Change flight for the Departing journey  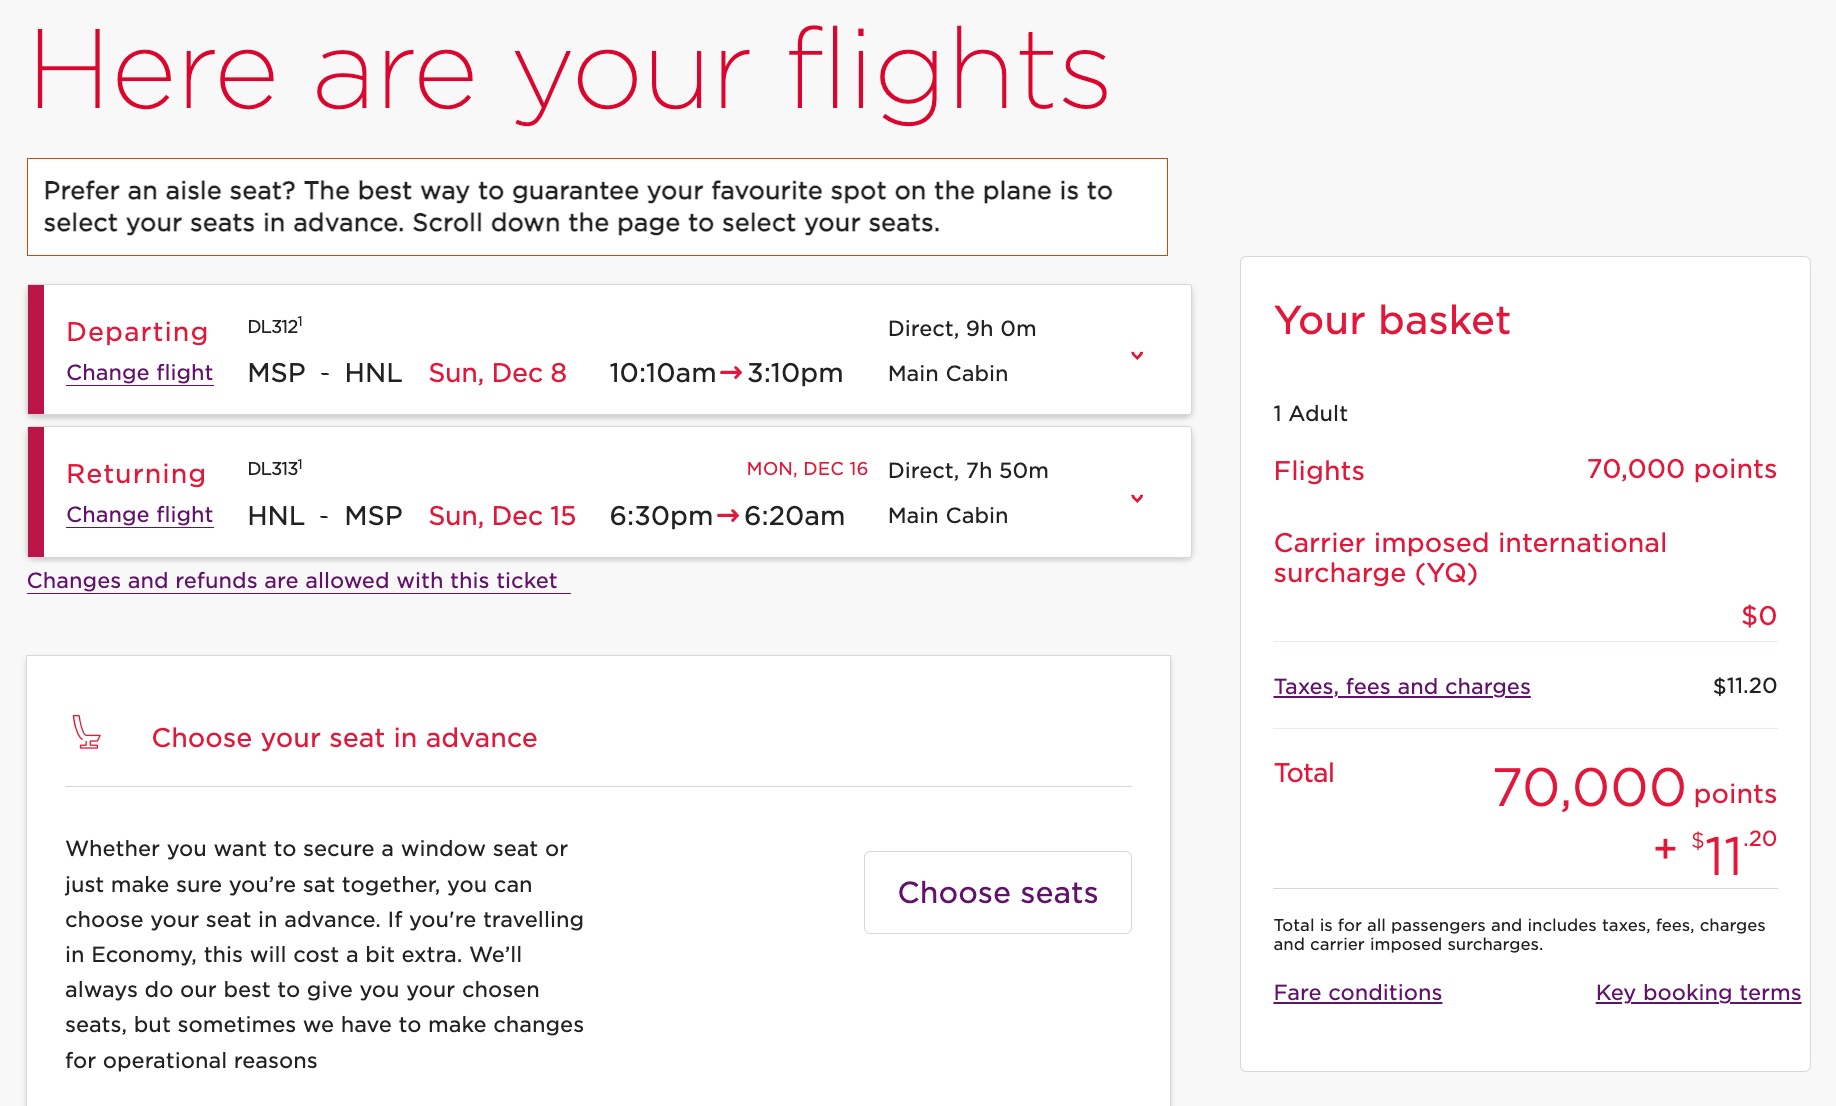click(x=139, y=372)
